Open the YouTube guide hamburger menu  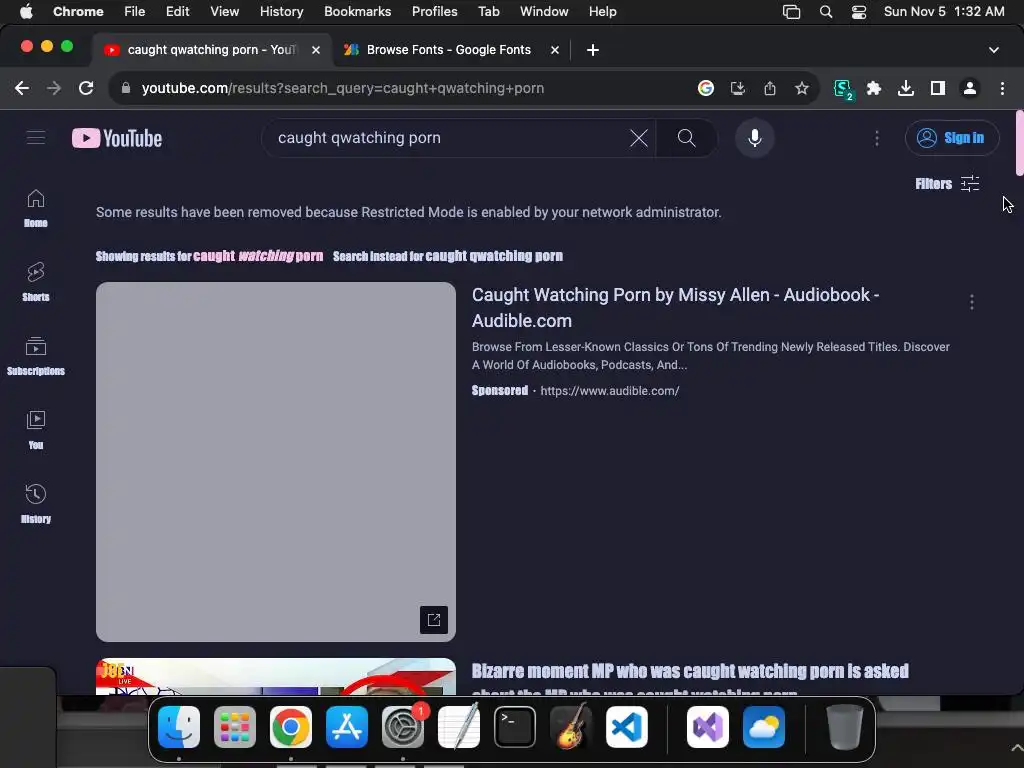pos(36,138)
